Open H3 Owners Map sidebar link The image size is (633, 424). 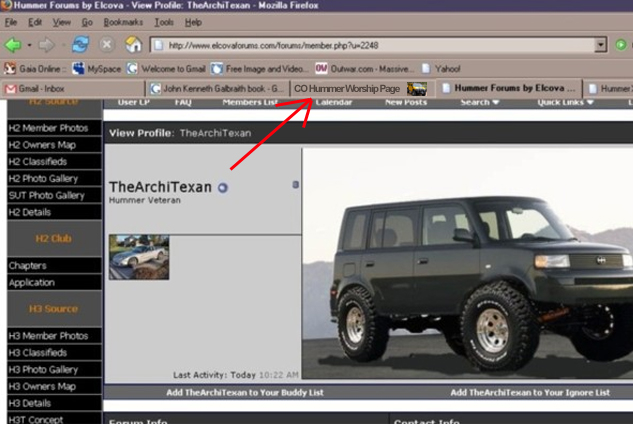tap(54, 386)
